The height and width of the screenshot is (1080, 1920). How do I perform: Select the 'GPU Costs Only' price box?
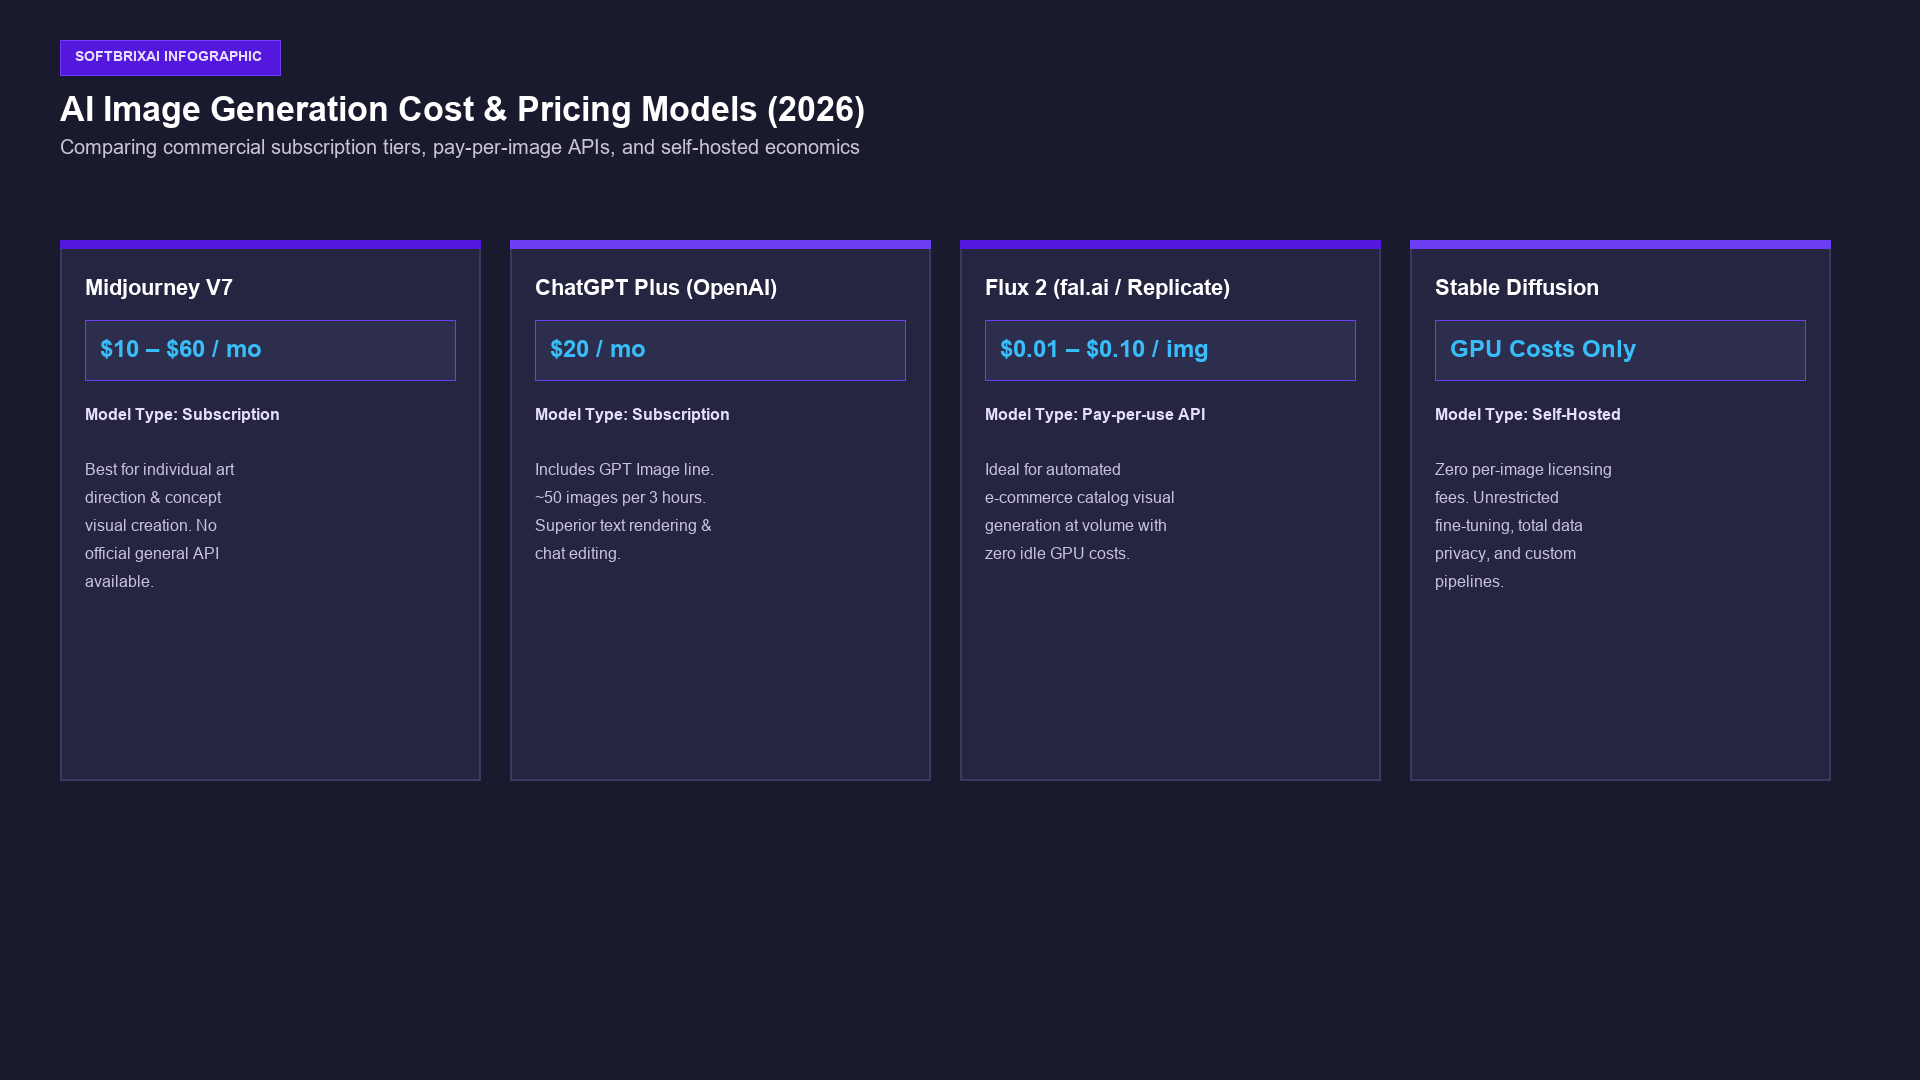pos(1620,350)
